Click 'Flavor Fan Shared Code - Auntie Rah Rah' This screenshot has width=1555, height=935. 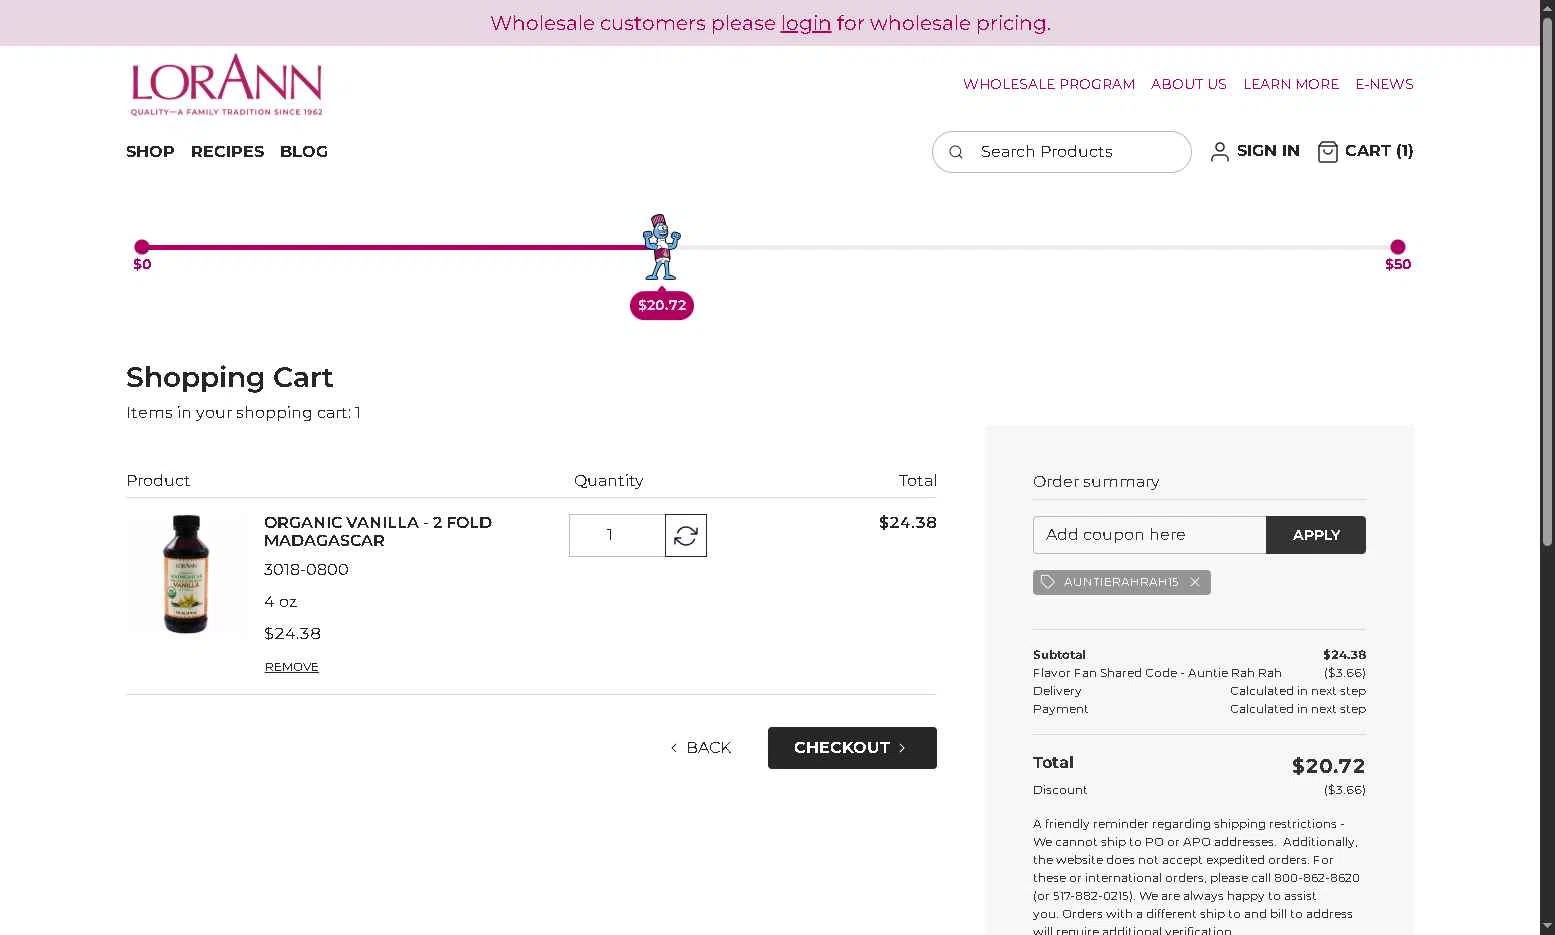1157,673
